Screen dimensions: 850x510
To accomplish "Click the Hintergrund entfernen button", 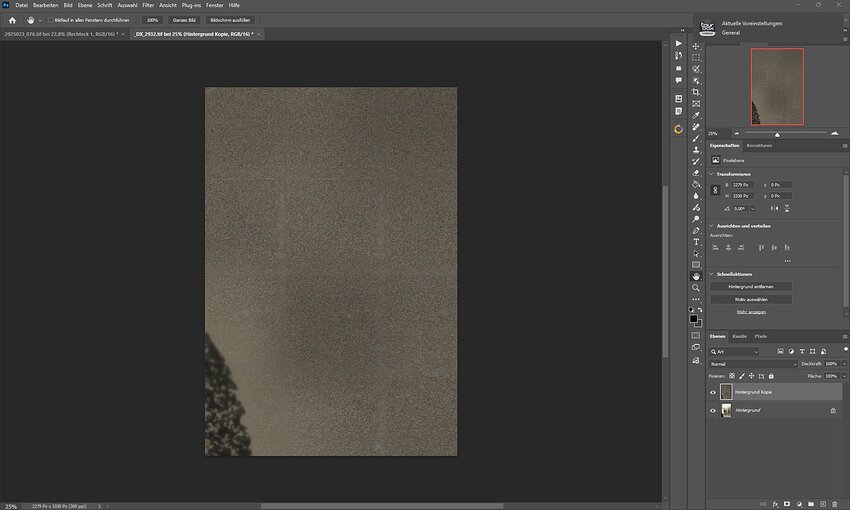I will click(x=751, y=287).
